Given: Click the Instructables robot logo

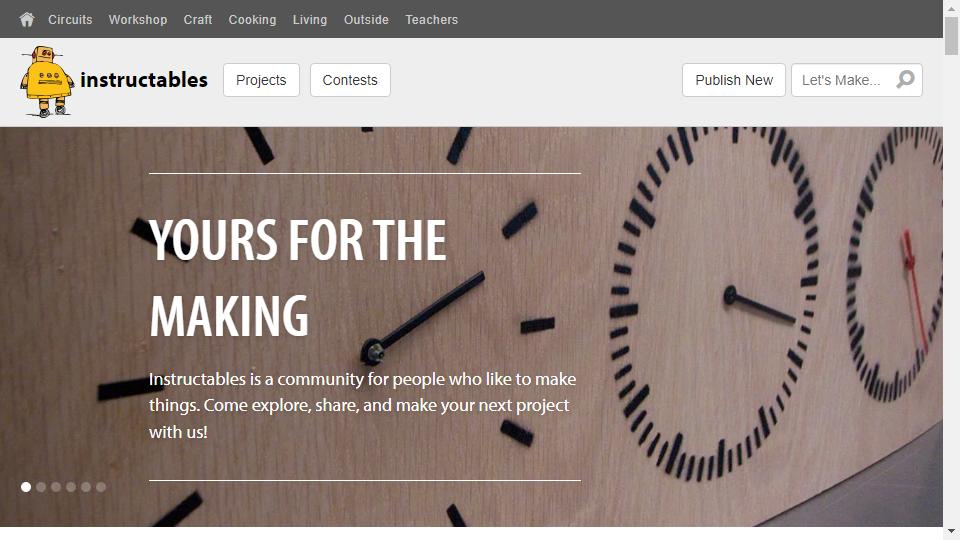Looking at the screenshot, I should click(47, 81).
